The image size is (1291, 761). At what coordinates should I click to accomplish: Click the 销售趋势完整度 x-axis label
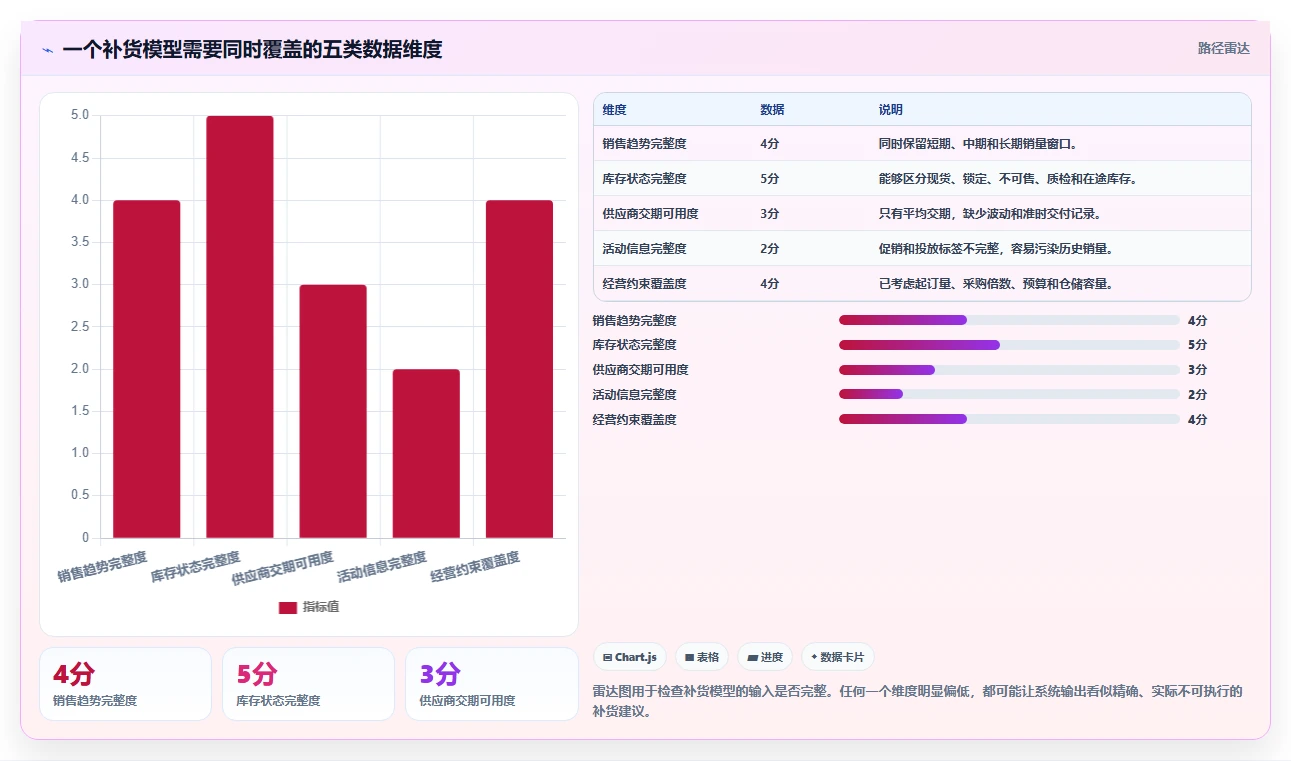click(102, 566)
